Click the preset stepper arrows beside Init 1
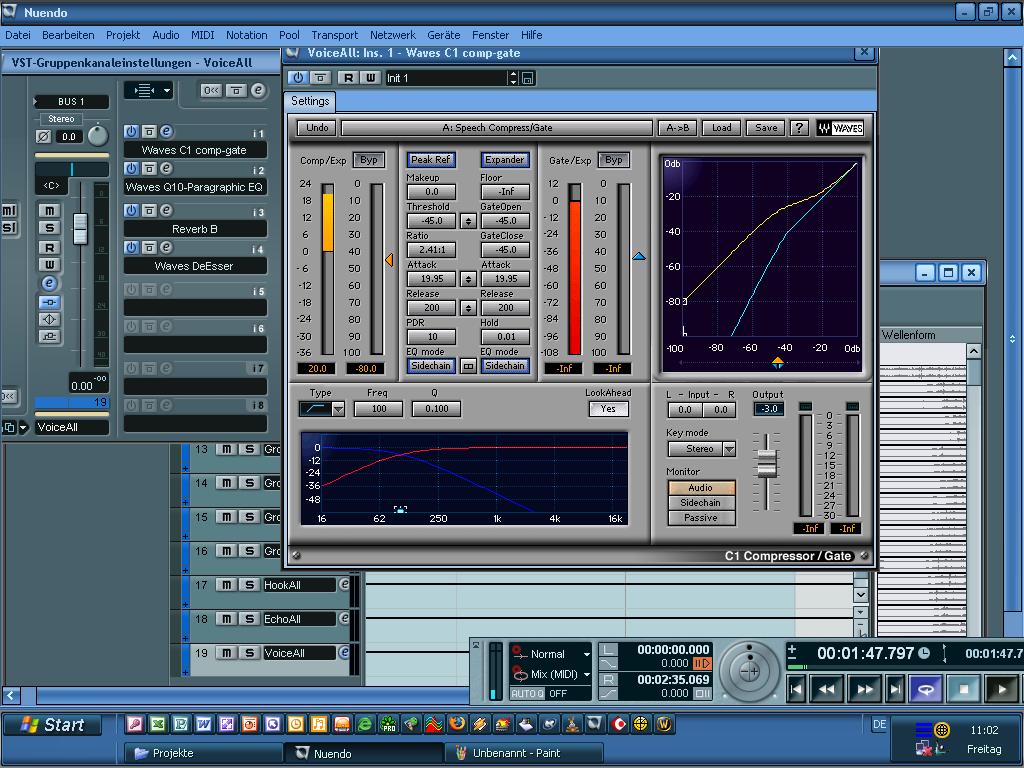1024x768 pixels. [x=513, y=78]
